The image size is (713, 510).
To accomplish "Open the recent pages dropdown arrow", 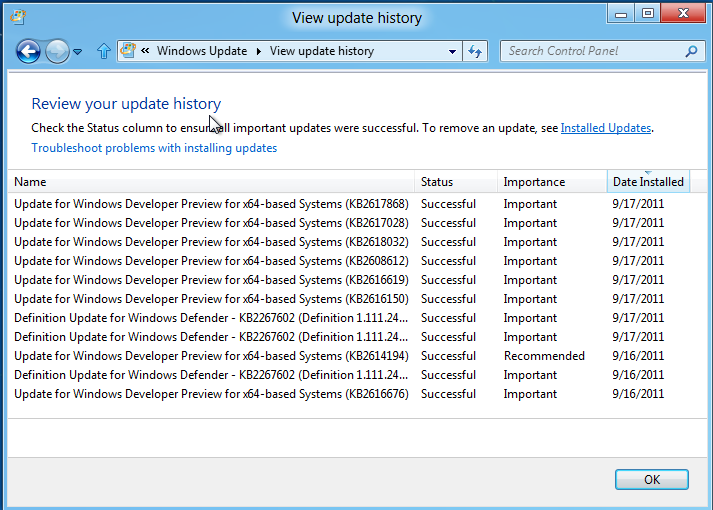I will [79, 52].
